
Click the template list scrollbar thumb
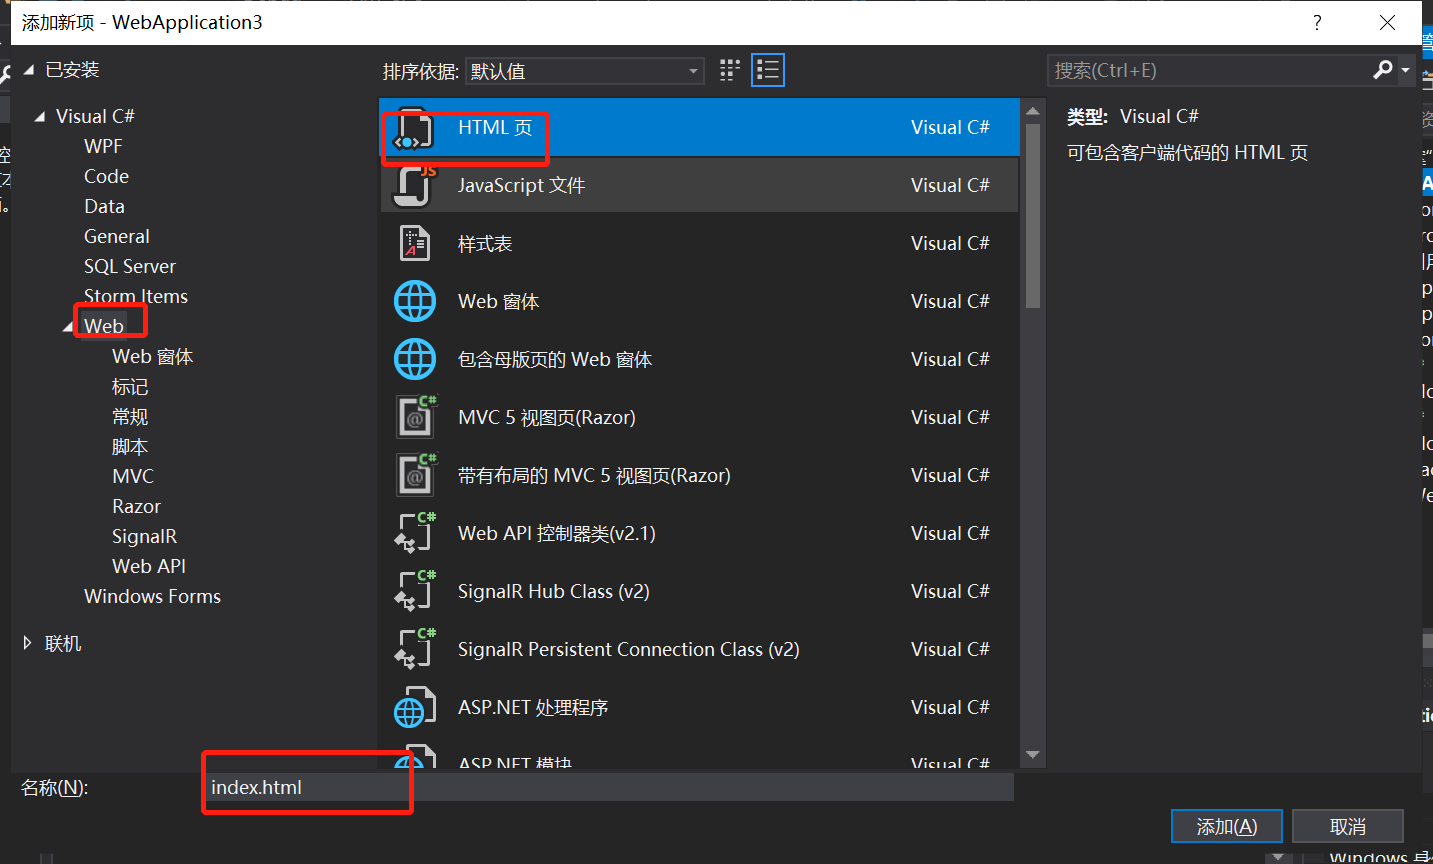click(1033, 217)
